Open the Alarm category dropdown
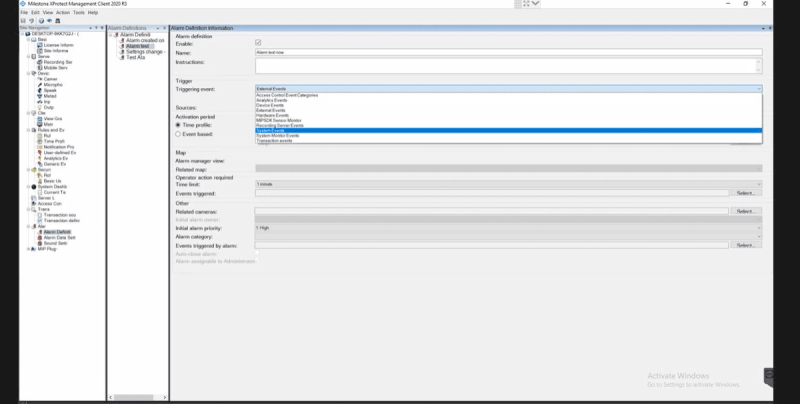The height and width of the screenshot is (404, 800). click(x=509, y=237)
